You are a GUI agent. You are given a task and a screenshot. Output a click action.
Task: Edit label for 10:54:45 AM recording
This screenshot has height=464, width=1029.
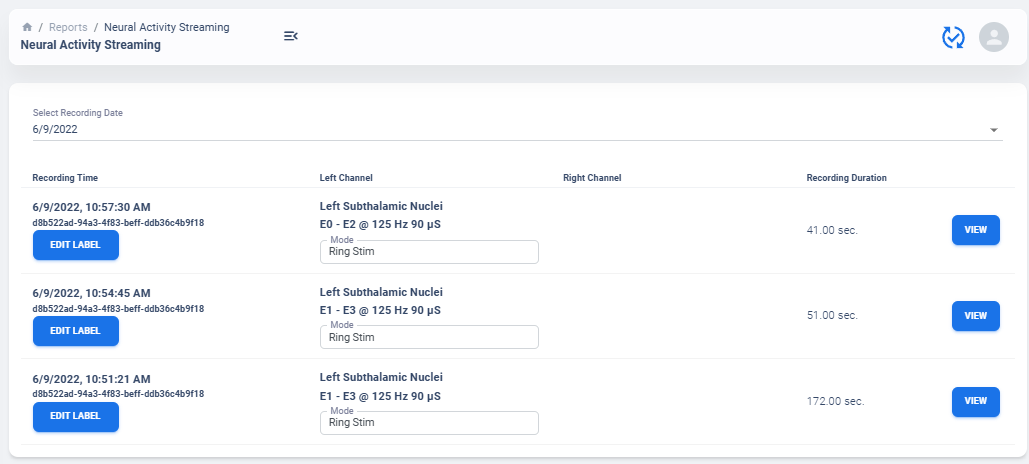(76, 331)
